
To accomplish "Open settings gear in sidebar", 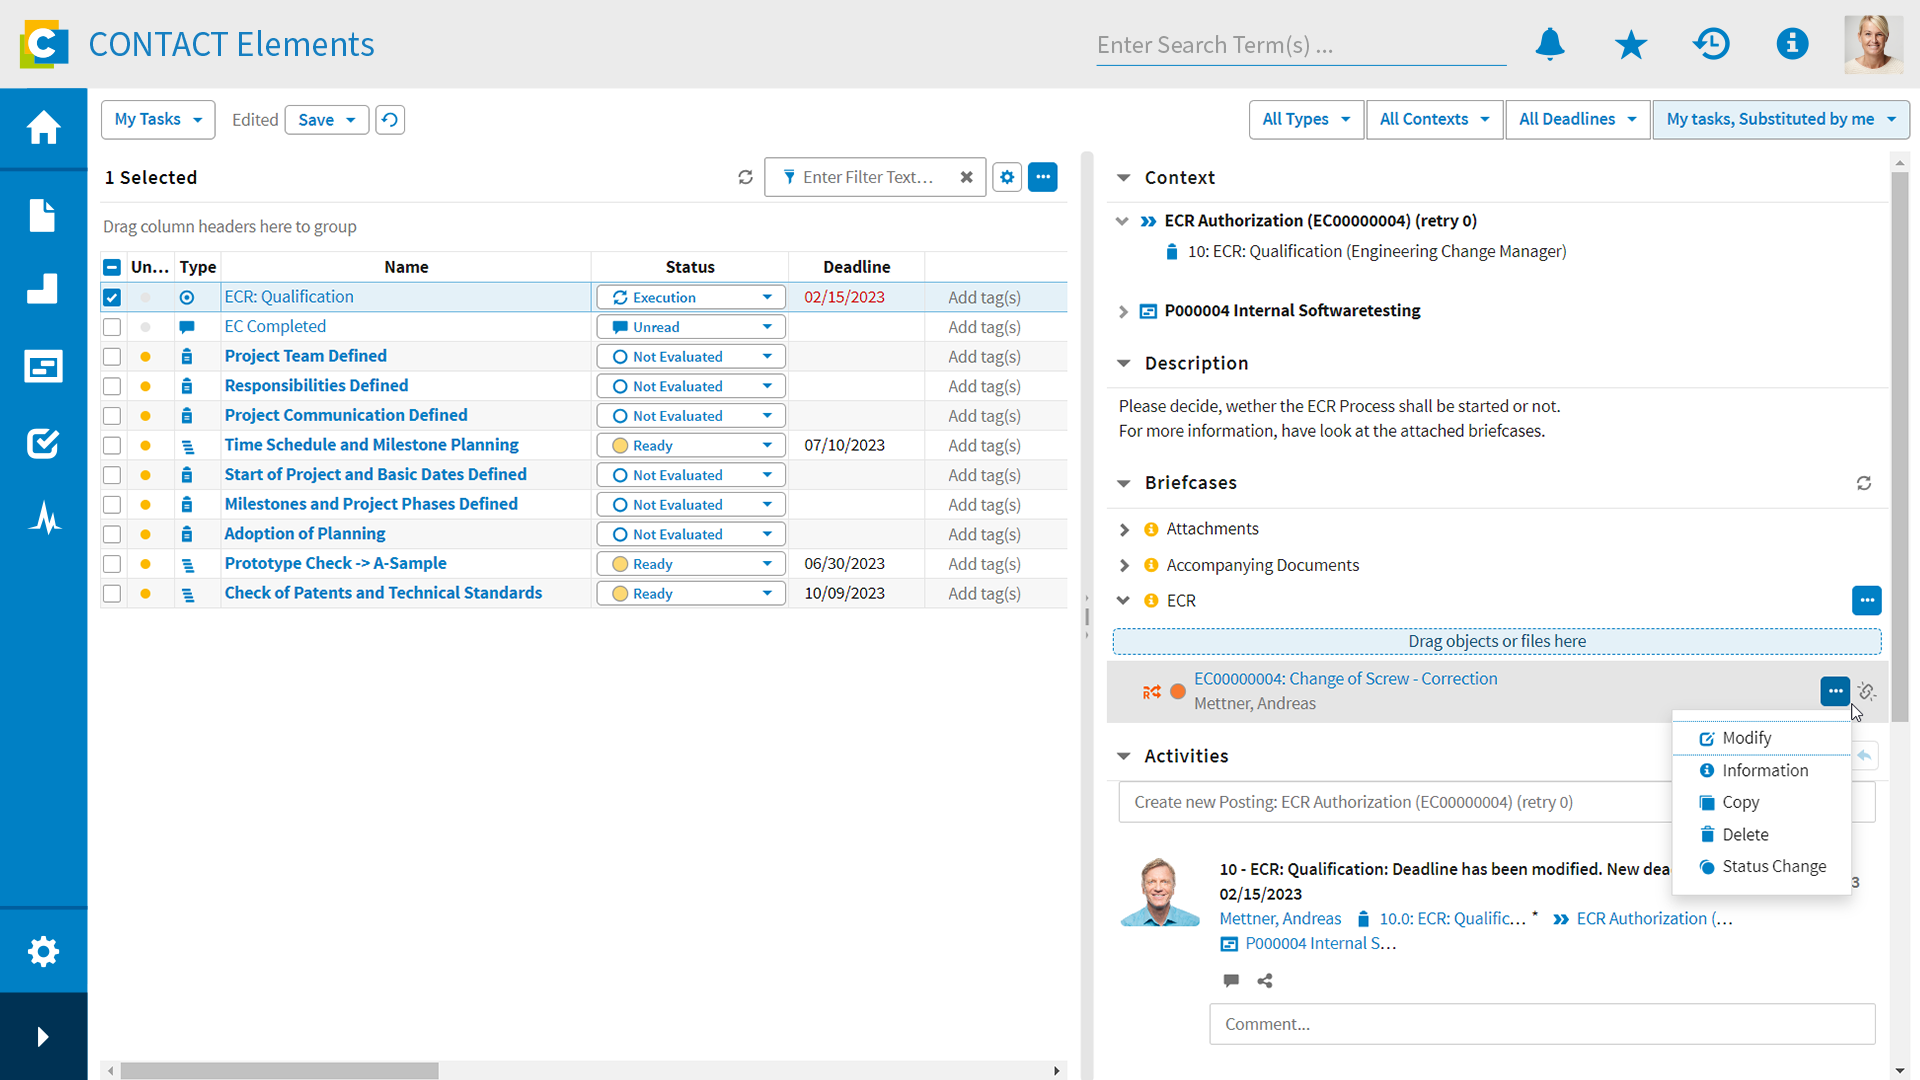I will pyautogui.click(x=43, y=951).
